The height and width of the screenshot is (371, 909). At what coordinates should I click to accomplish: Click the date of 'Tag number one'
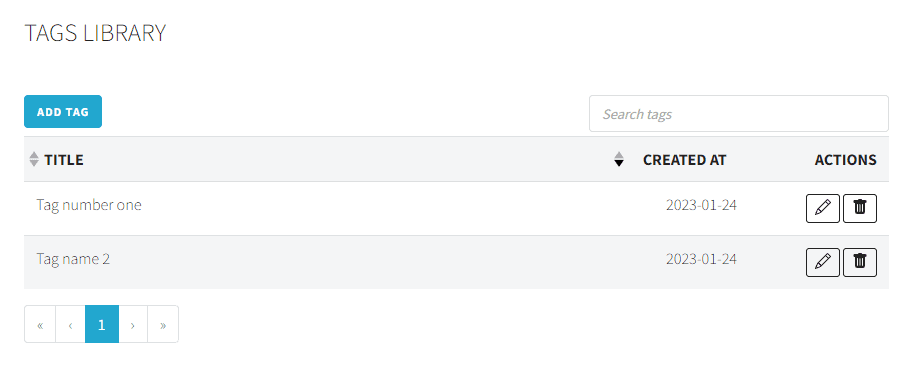point(701,205)
